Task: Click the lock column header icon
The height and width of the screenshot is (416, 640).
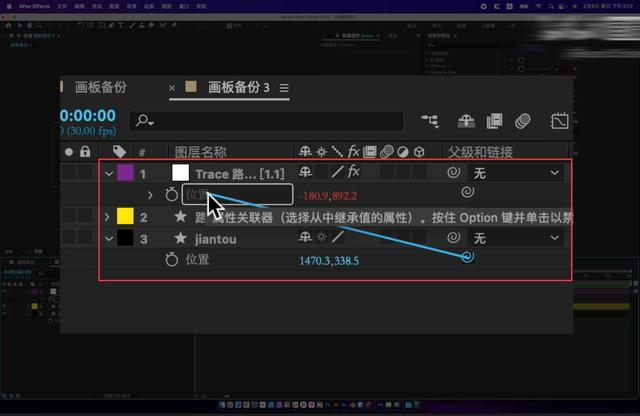Action: [x=85, y=151]
